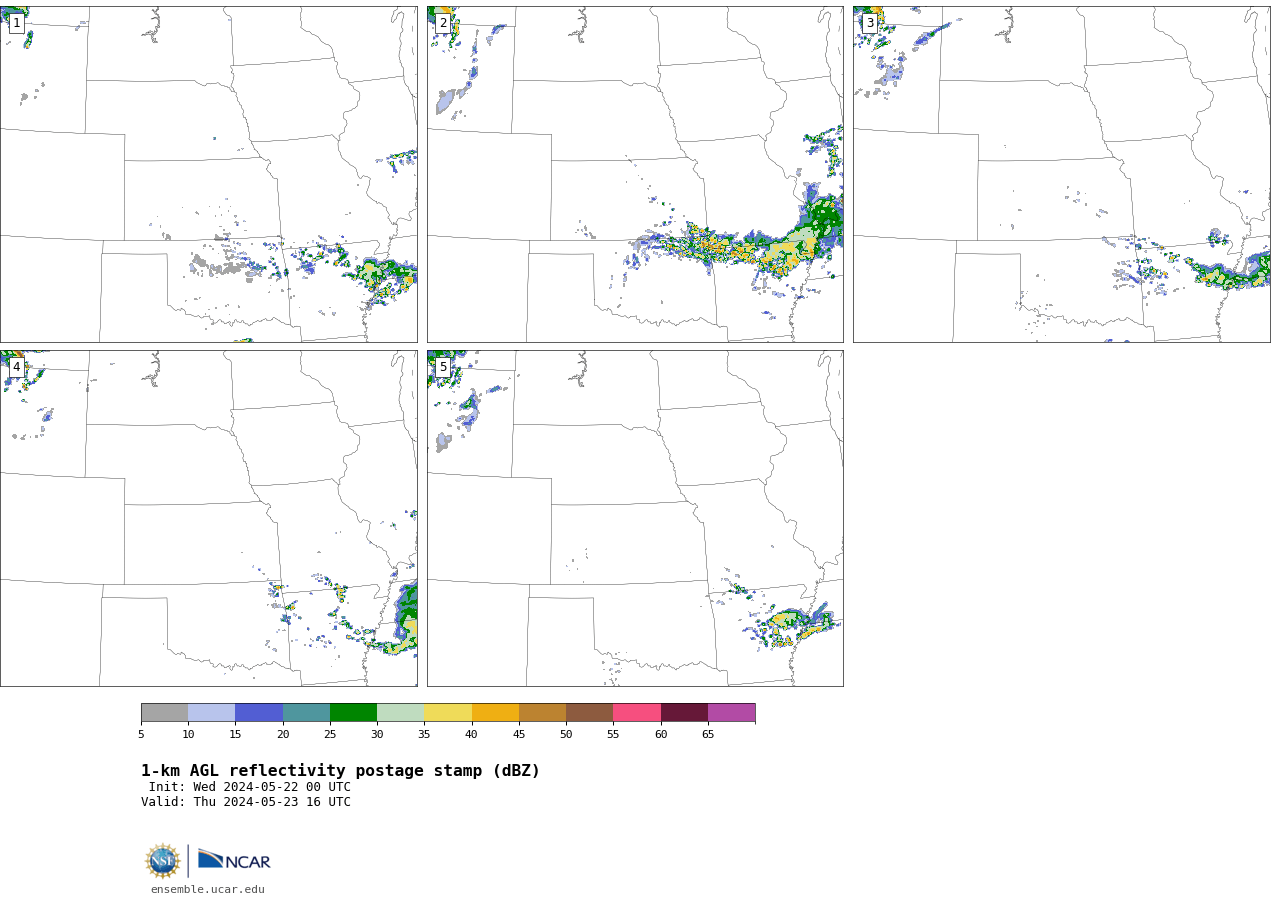This screenshot has height=901, width=1280.
Task: Select the purple 65+ dBZ swatch
Action: click(732, 713)
